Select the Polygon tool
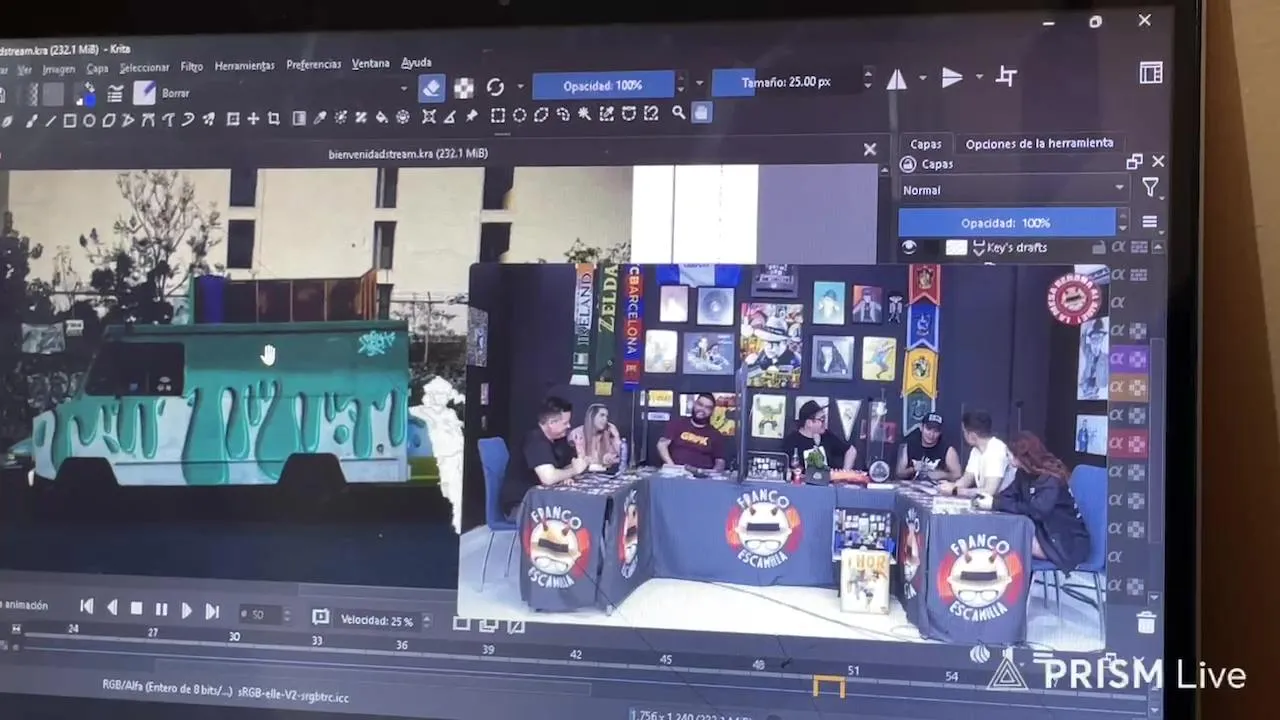The height and width of the screenshot is (720, 1280). click(x=108, y=118)
